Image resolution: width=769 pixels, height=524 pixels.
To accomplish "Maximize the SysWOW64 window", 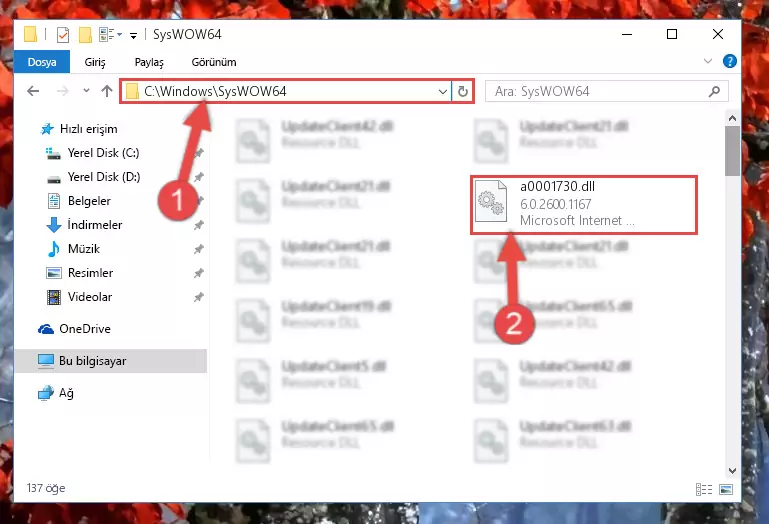I will (x=672, y=34).
